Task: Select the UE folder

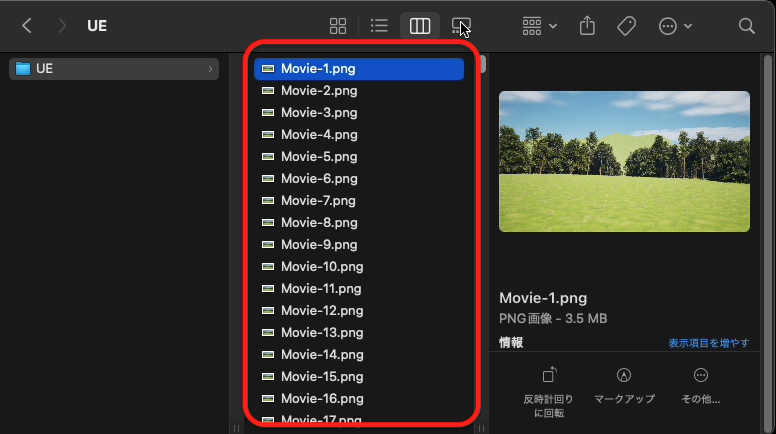Action: 114,69
